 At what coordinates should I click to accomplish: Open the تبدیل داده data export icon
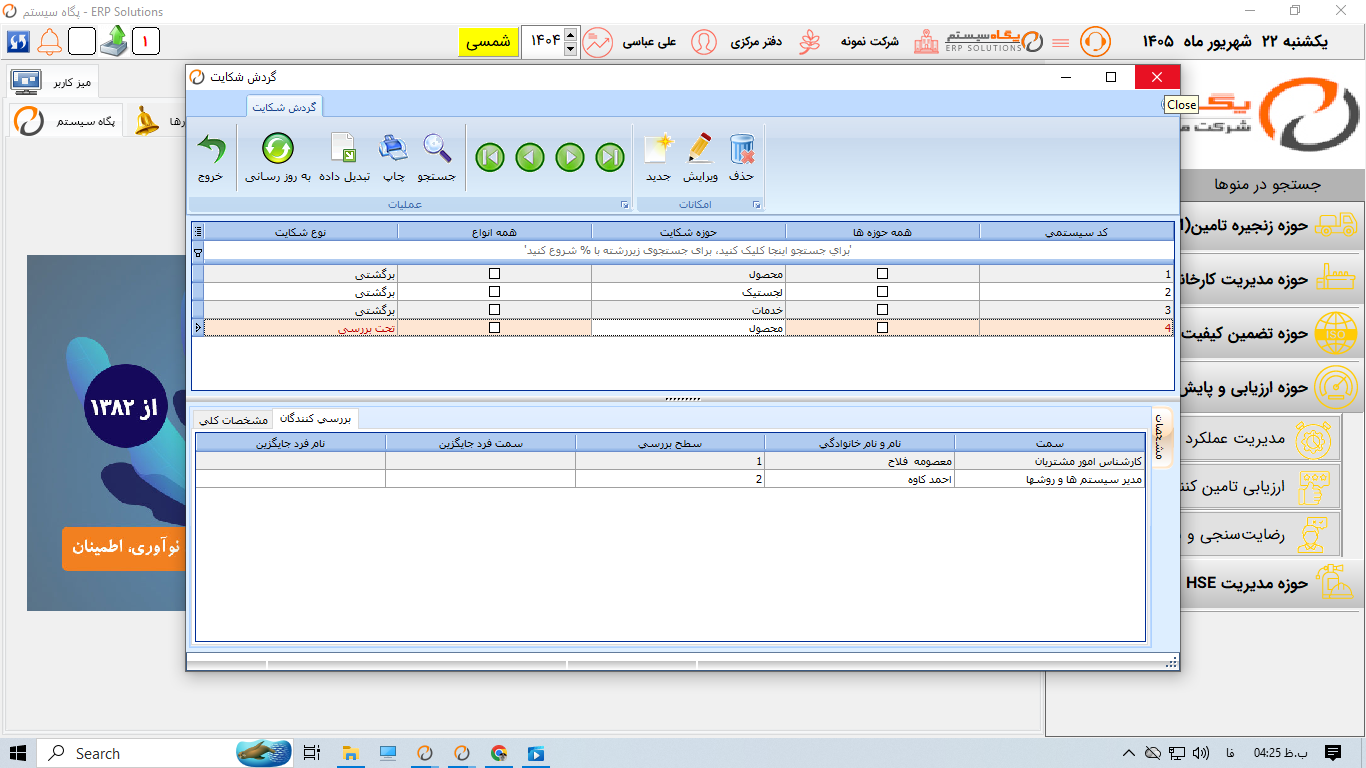click(344, 148)
